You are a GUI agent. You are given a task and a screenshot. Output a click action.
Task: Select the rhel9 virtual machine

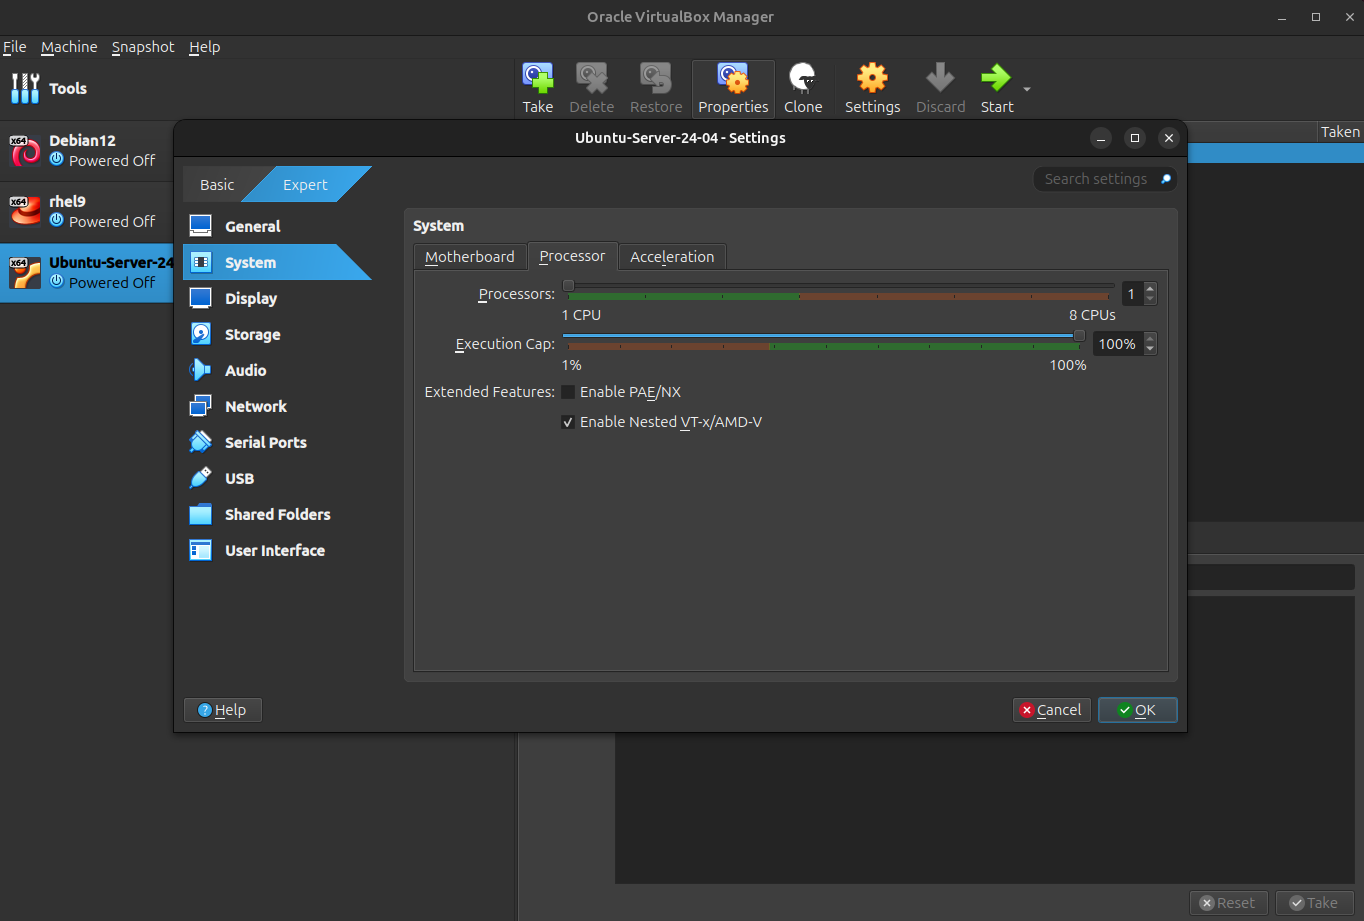[x=87, y=211]
